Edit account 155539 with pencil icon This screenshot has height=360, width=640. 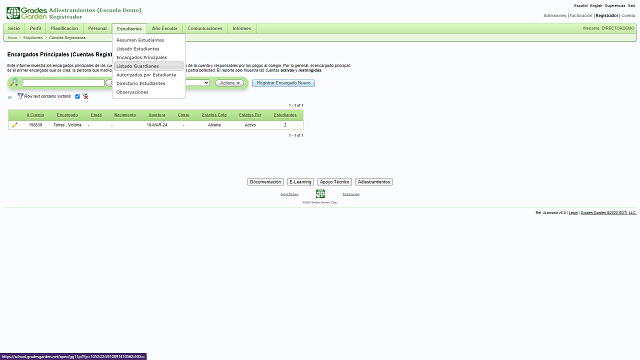pos(15,125)
